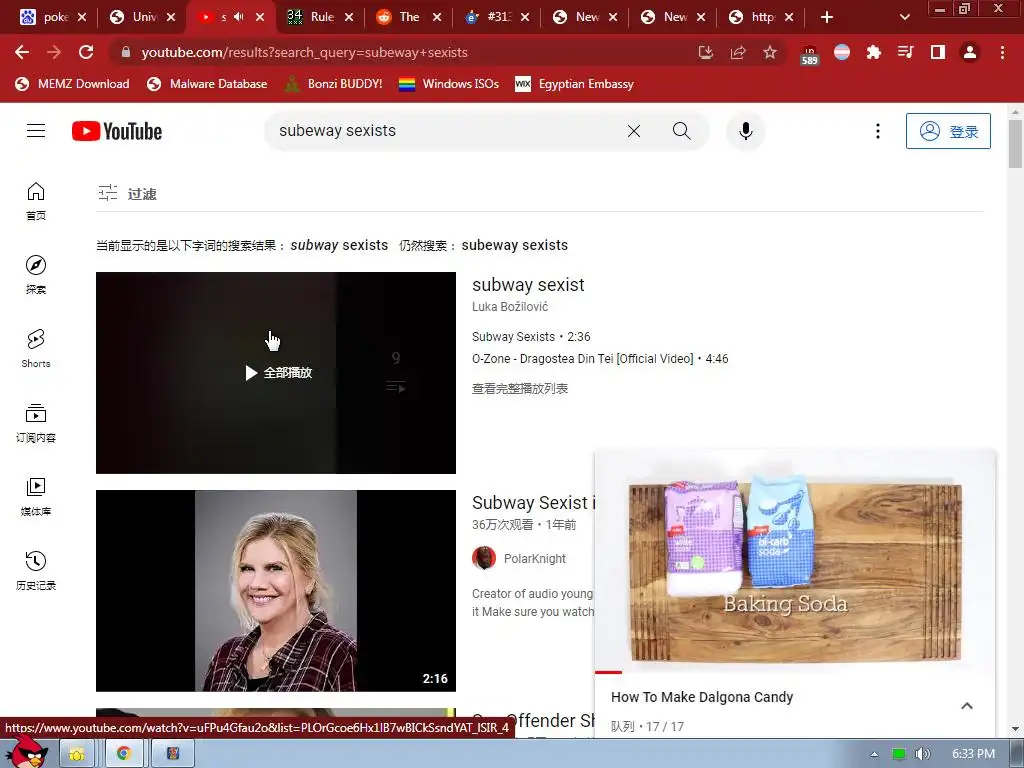Open How To Make Dalgona Candy title

[x=702, y=697]
